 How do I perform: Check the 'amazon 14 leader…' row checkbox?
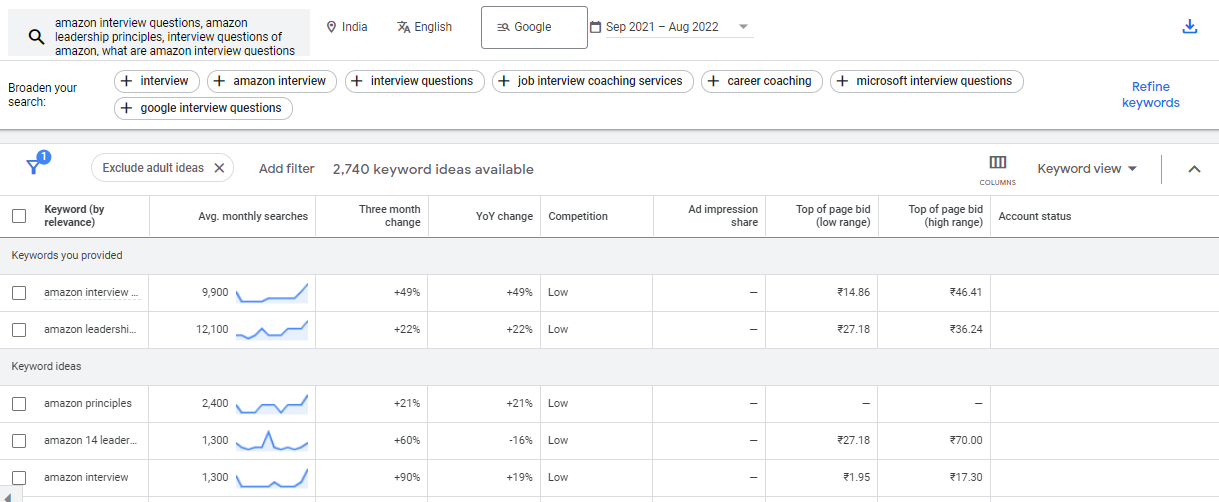click(x=19, y=441)
